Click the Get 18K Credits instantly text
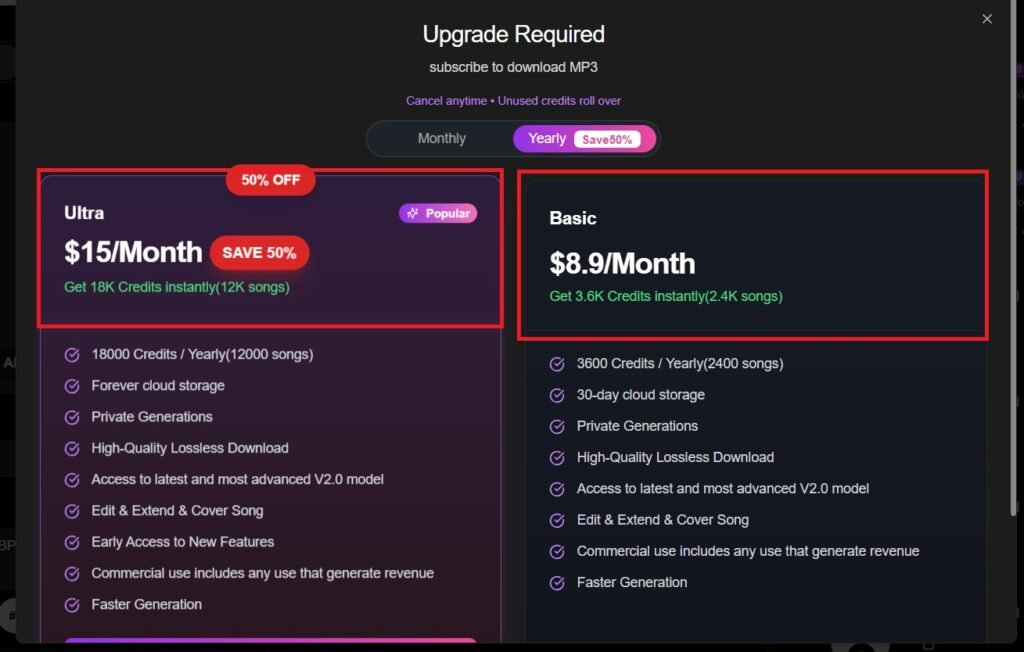The width and height of the screenshot is (1024, 652). [176, 287]
